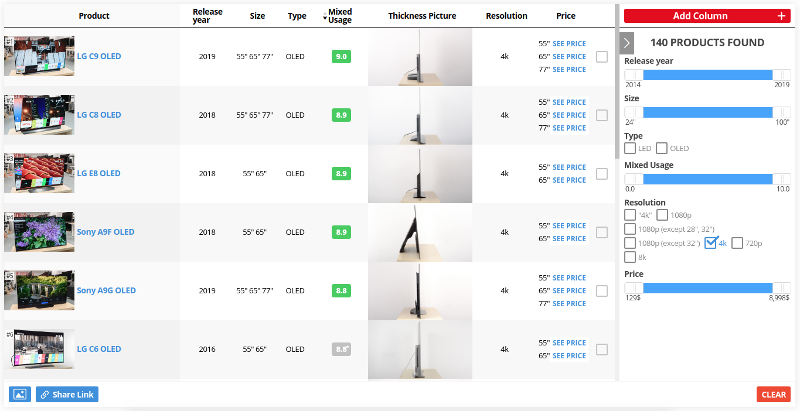The height and width of the screenshot is (411, 800).
Task: Check the 1080p resolution filter
Action: tap(662, 214)
